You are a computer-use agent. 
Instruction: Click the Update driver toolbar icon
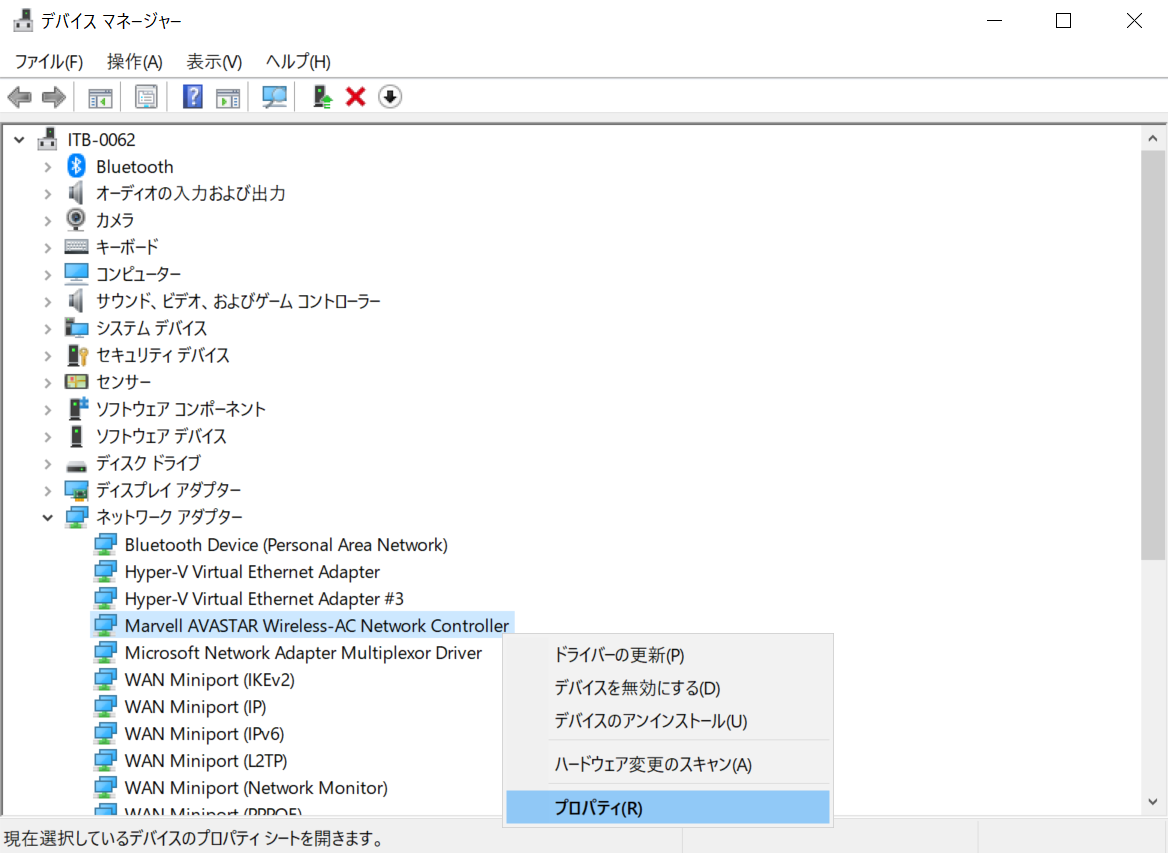pos(322,97)
